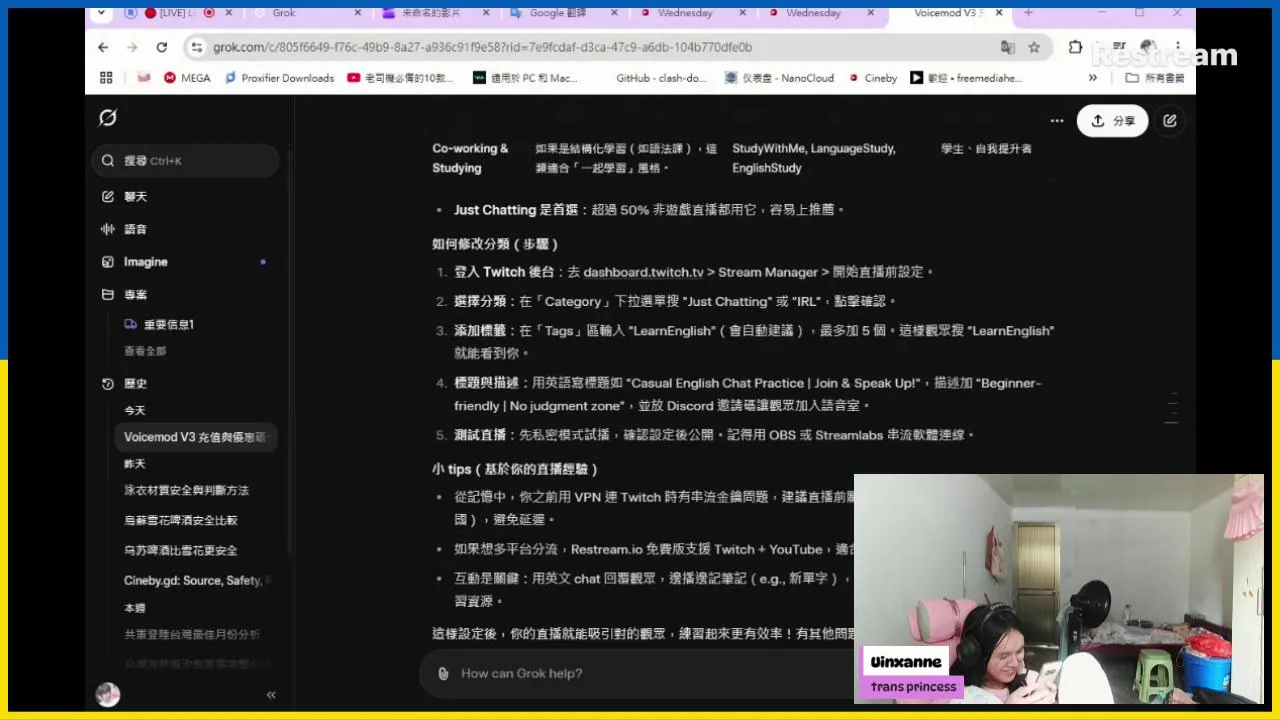The height and width of the screenshot is (720, 1280).
Task: Open the MEGA bookmark
Action: coord(187,77)
